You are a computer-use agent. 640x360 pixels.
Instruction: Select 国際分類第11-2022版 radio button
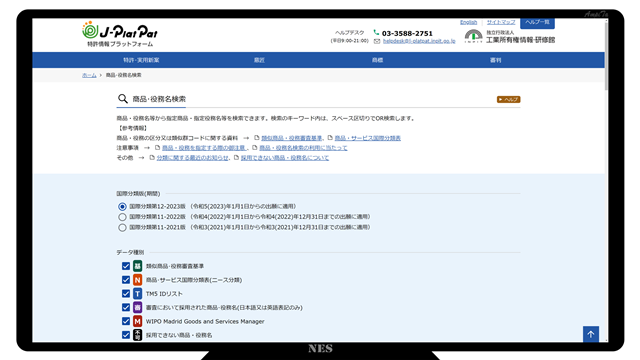pos(122,217)
